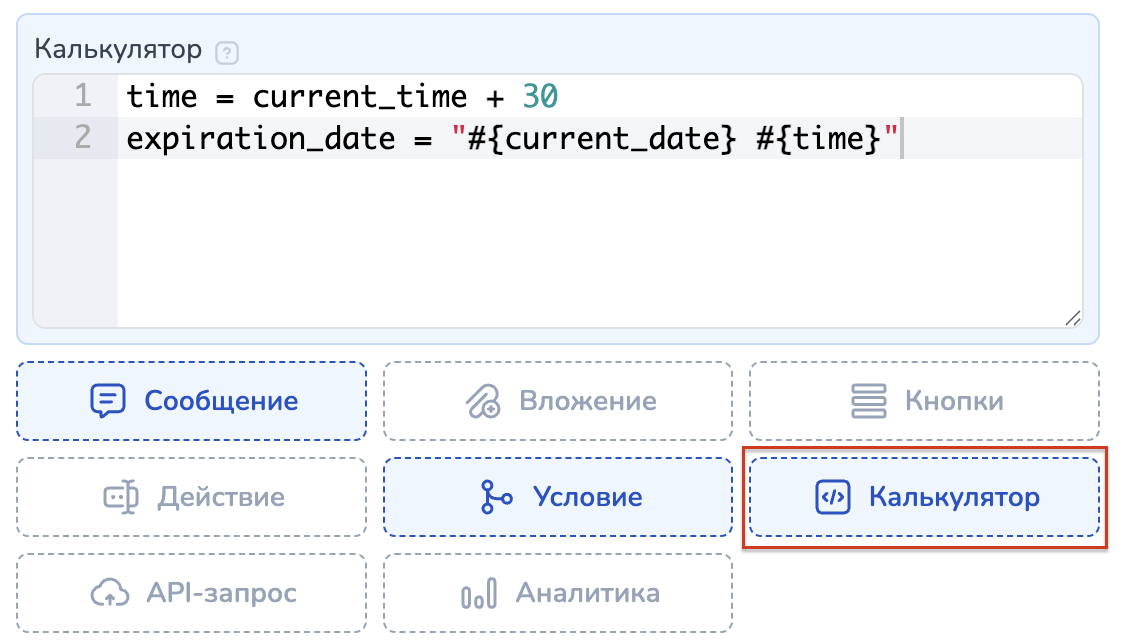The height and width of the screenshot is (644, 1122).
Task: Click the code icon on Калькулятор button
Action: click(832, 497)
